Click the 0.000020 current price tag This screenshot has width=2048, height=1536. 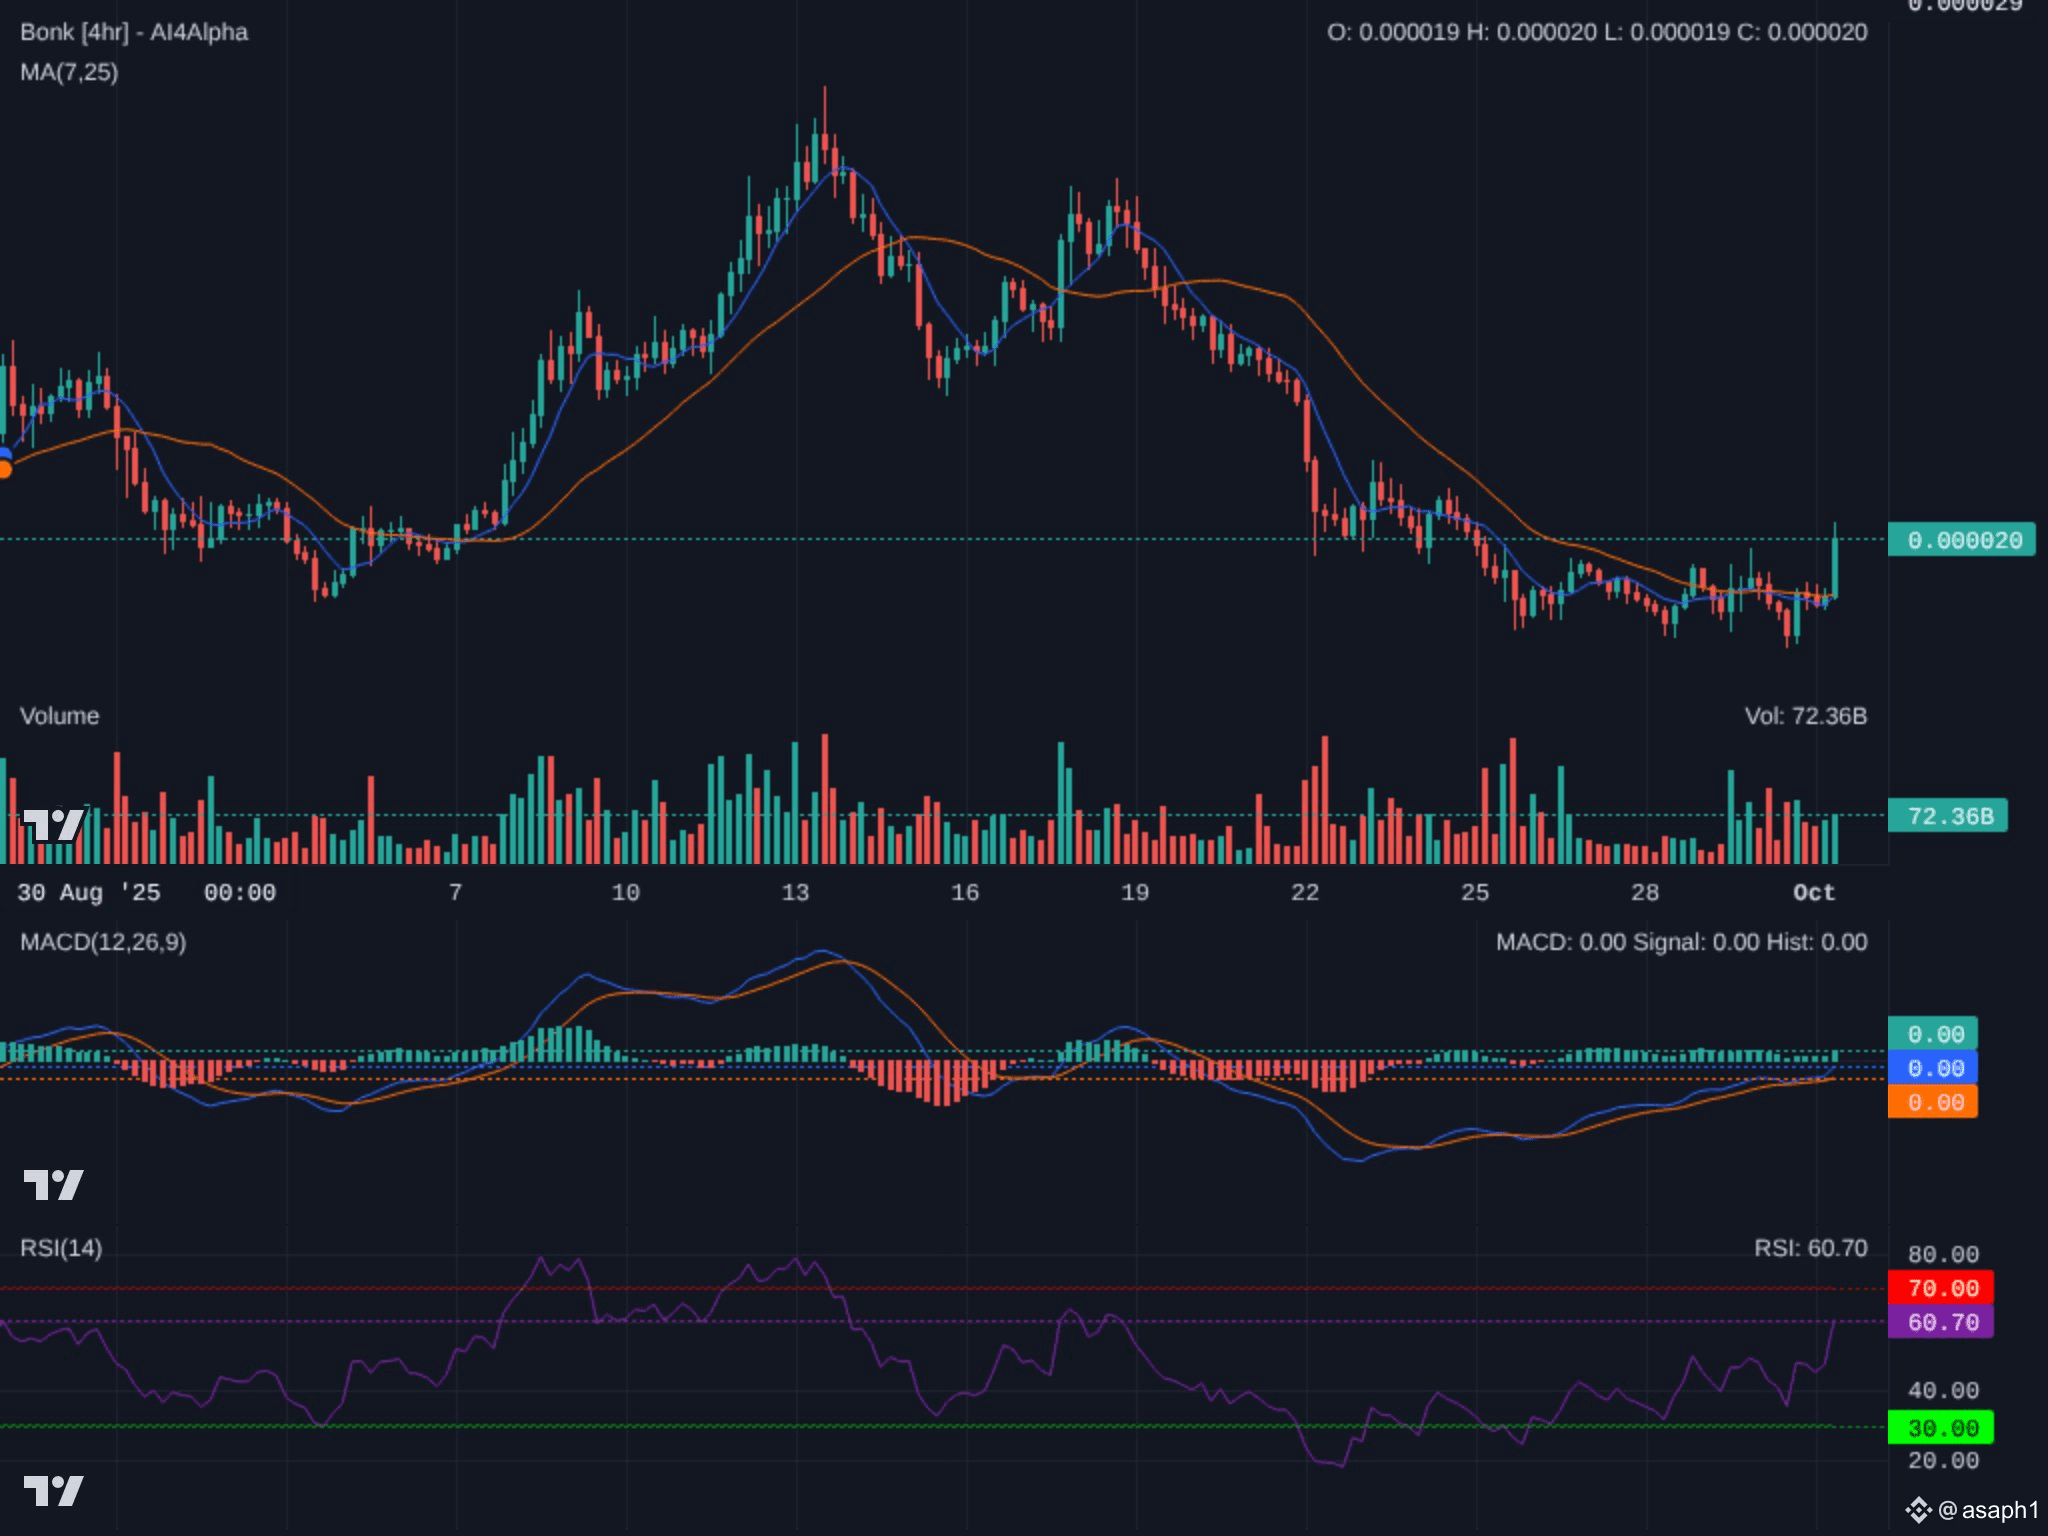[x=1961, y=540]
